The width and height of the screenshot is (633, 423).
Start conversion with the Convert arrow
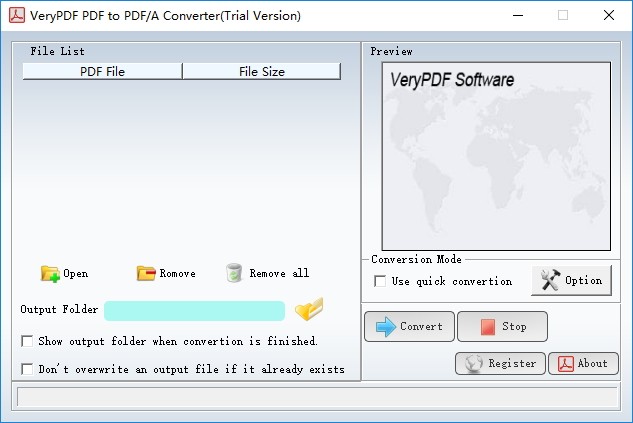pyautogui.click(x=385, y=326)
